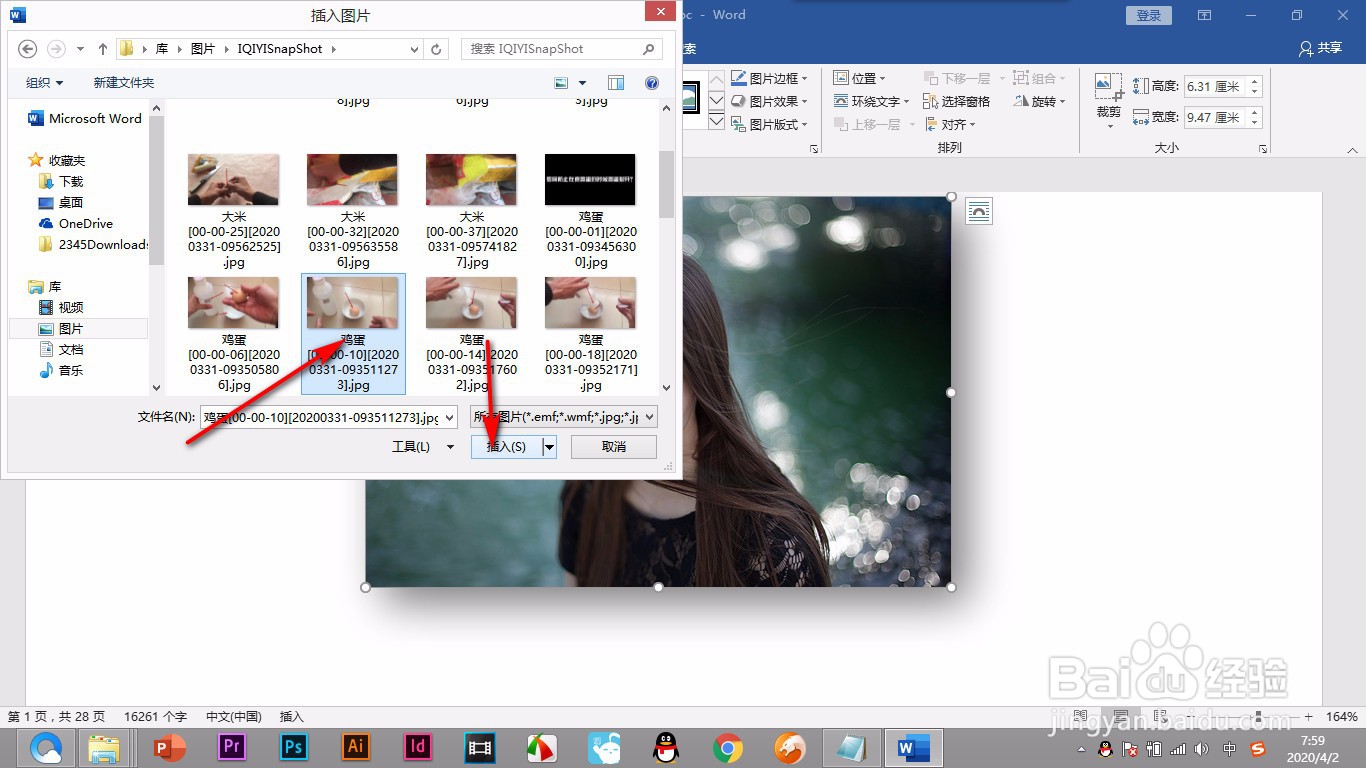Open layout options beside the picture
Image resolution: width=1366 pixels, height=768 pixels.
pyautogui.click(x=979, y=211)
